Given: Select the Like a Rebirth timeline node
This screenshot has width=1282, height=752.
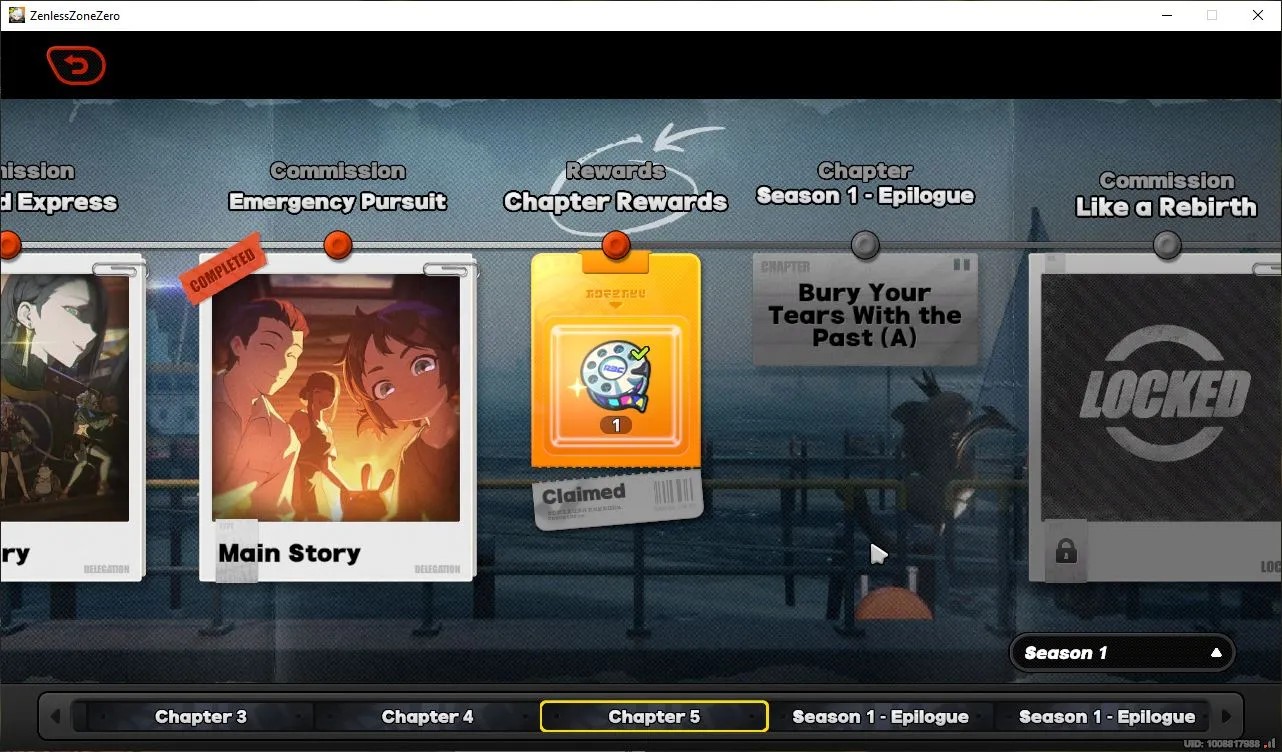Looking at the screenshot, I should tap(1167, 244).
